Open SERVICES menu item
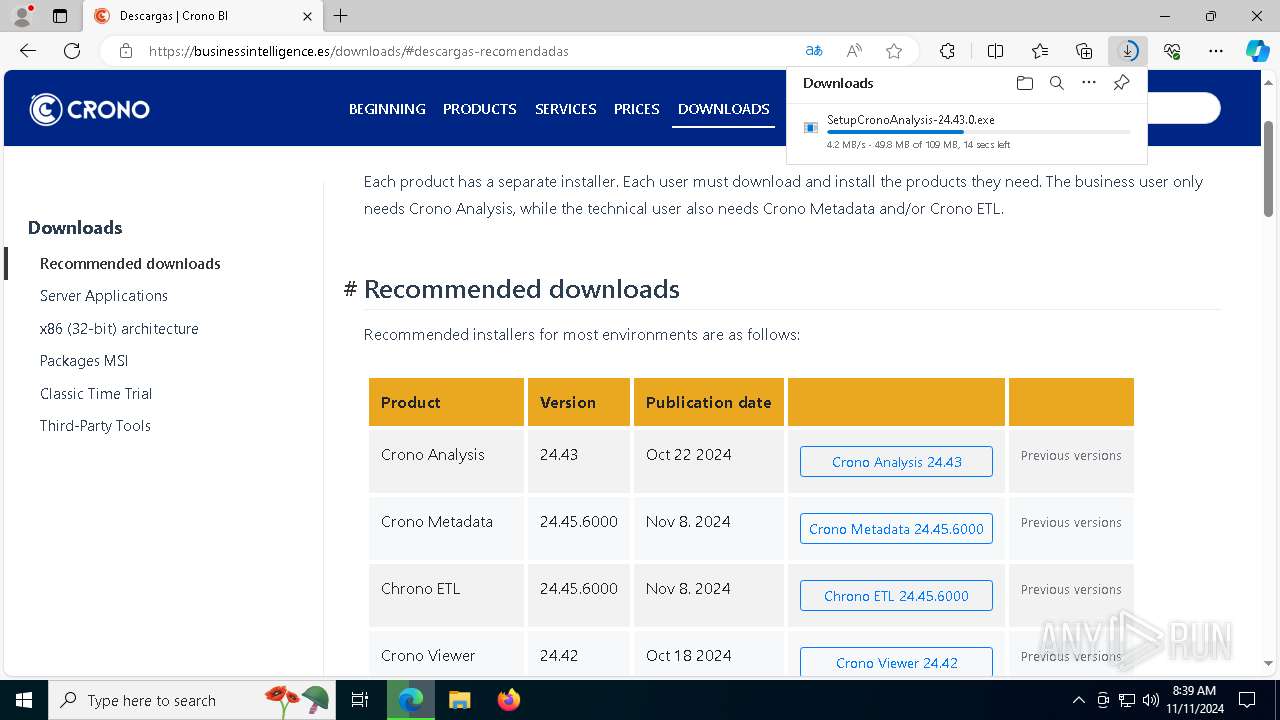Image resolution: width=1280 pixels, height=720 pixels. (x=566, y=109)
